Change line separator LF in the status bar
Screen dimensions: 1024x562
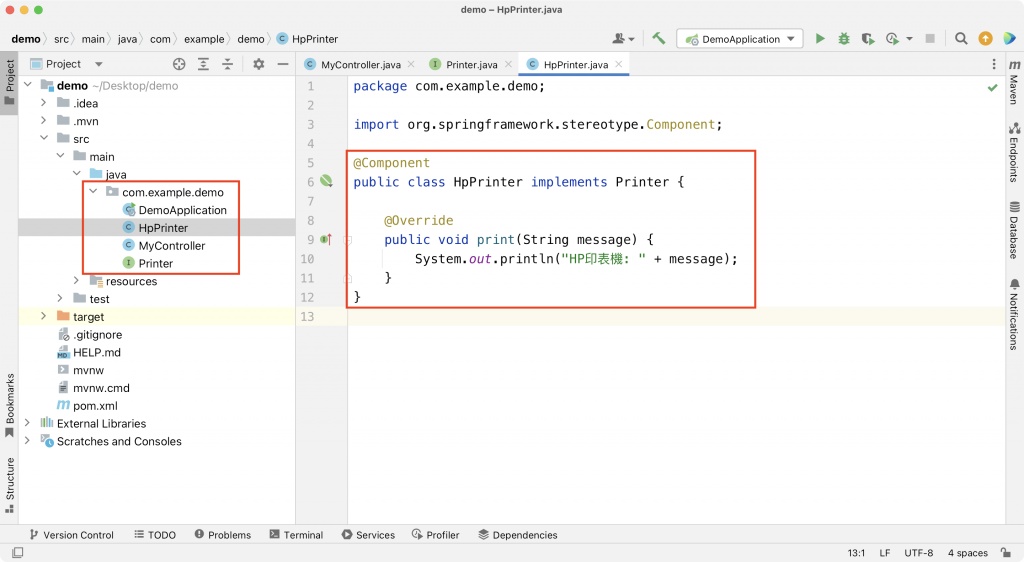click(885, 553)
